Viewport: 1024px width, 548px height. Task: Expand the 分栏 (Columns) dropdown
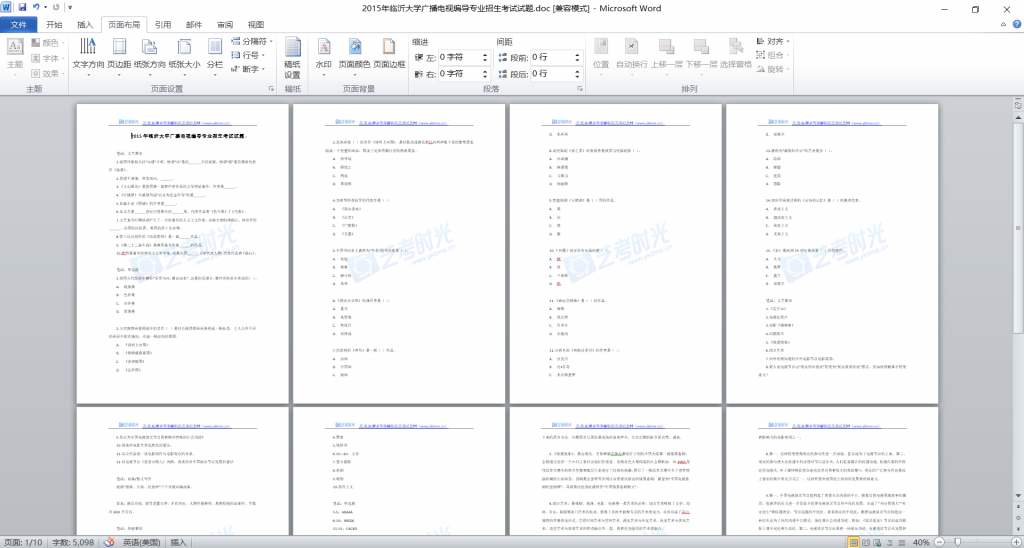215,53
